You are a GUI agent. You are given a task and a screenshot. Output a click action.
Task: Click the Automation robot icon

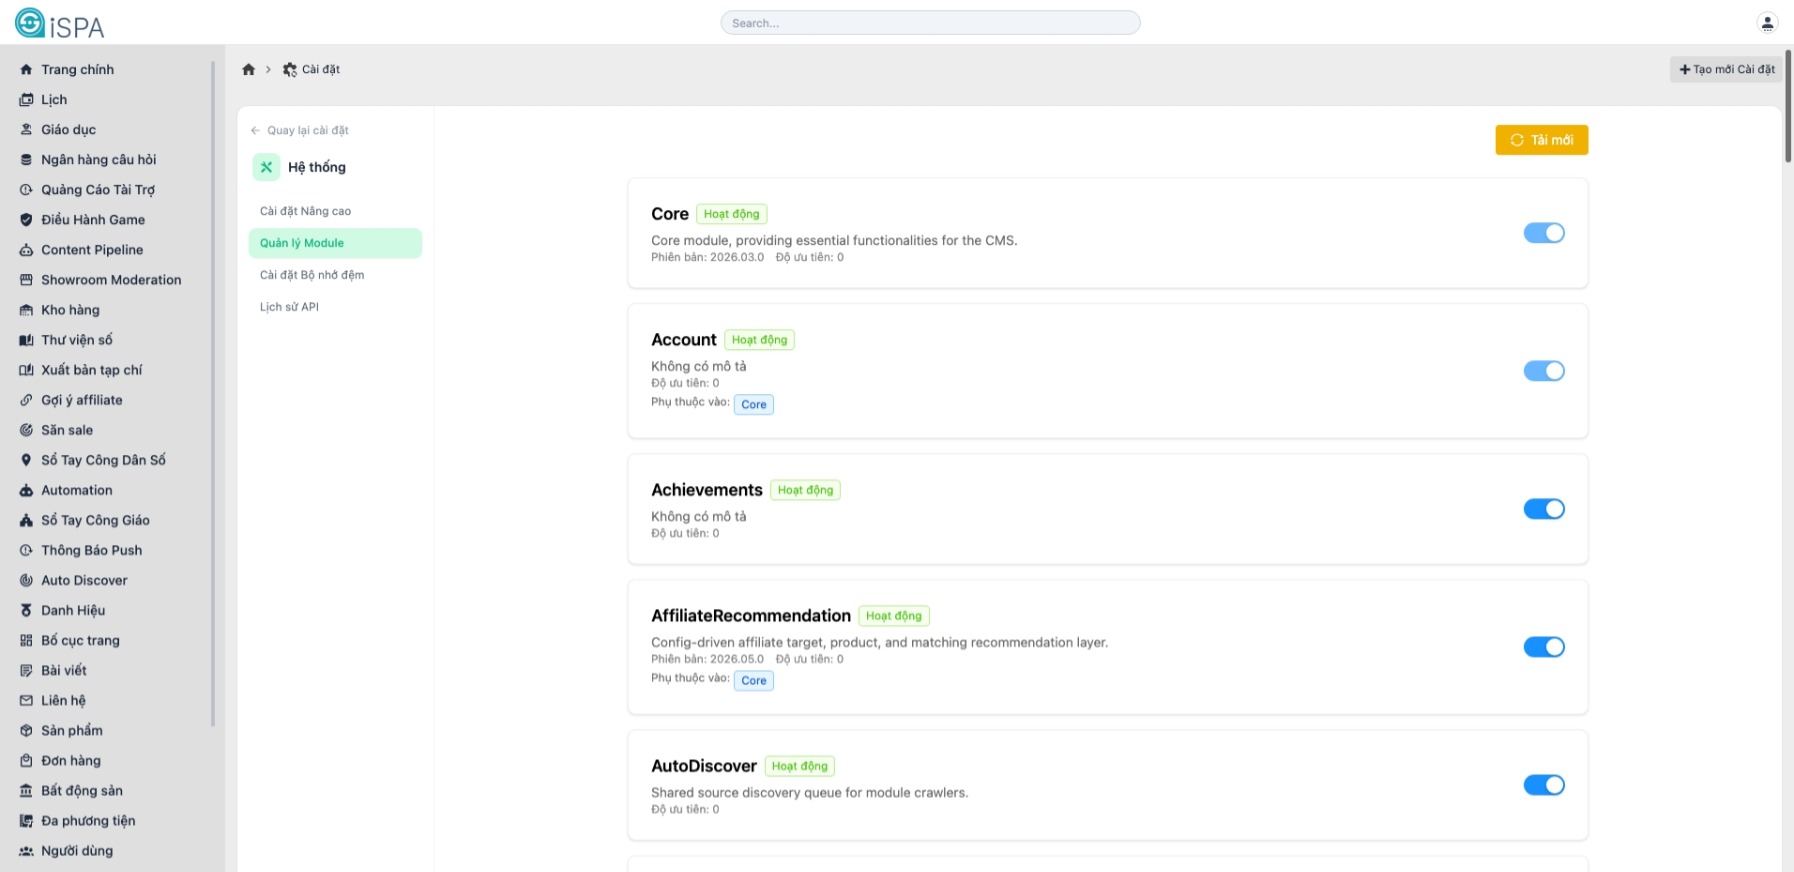[x=26, y=490]
